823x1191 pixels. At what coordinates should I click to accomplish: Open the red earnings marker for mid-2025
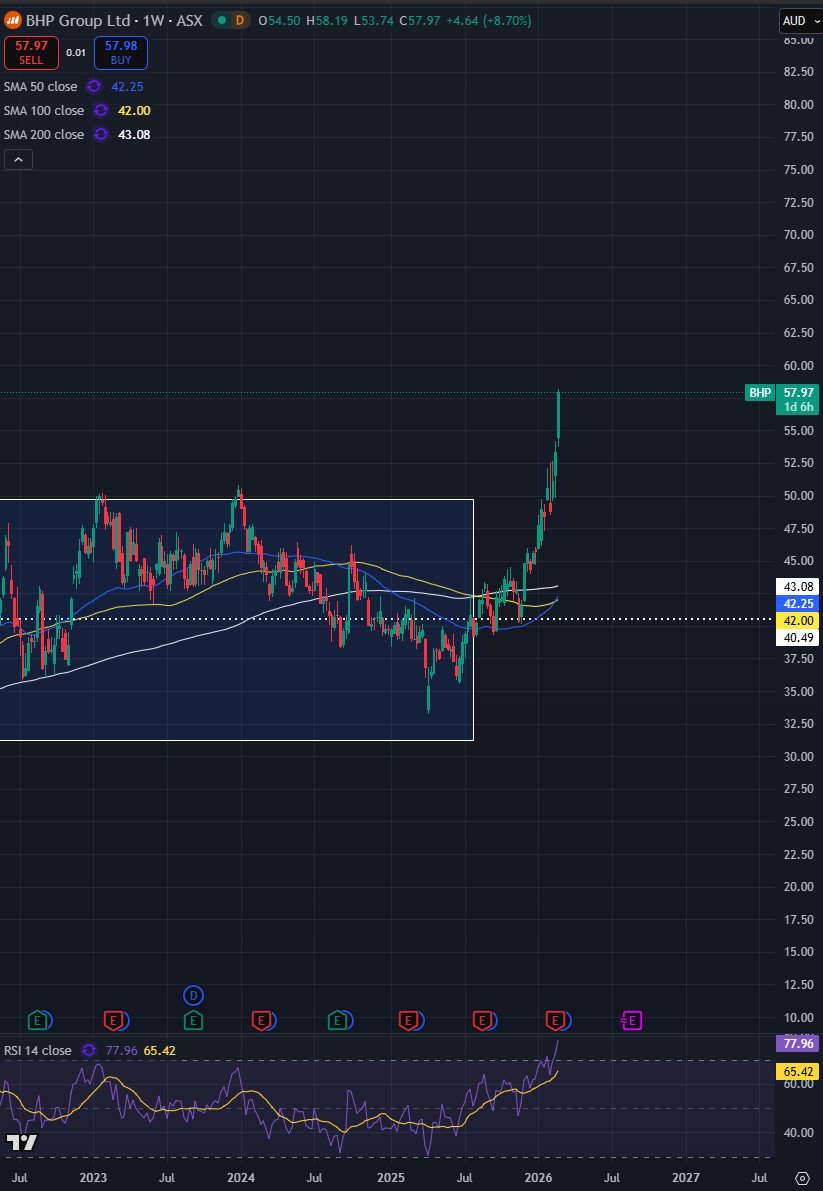tap(482, 1020)
